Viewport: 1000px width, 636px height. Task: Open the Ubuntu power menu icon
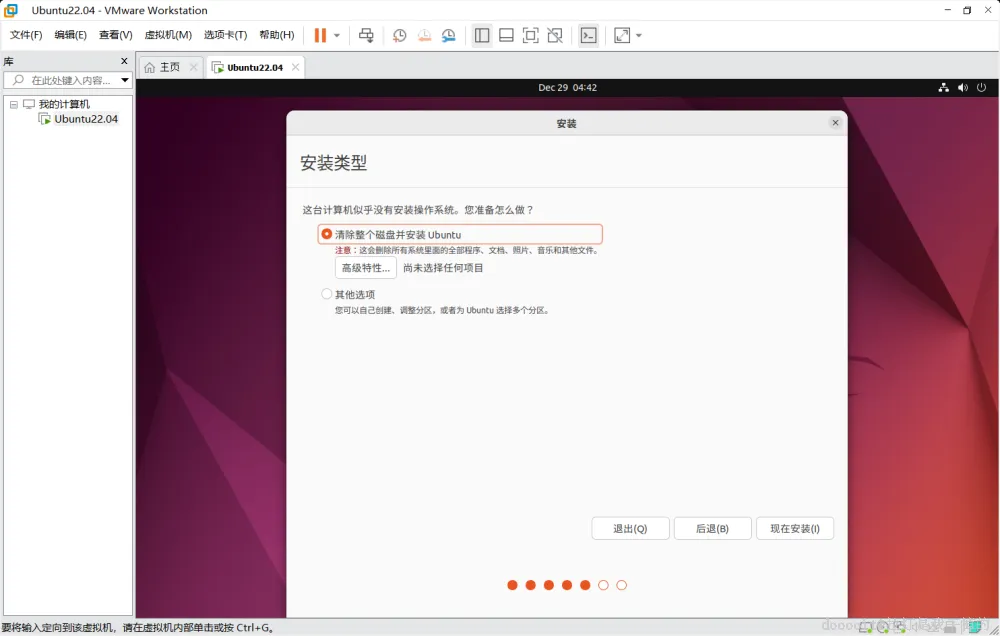[981, 87]
